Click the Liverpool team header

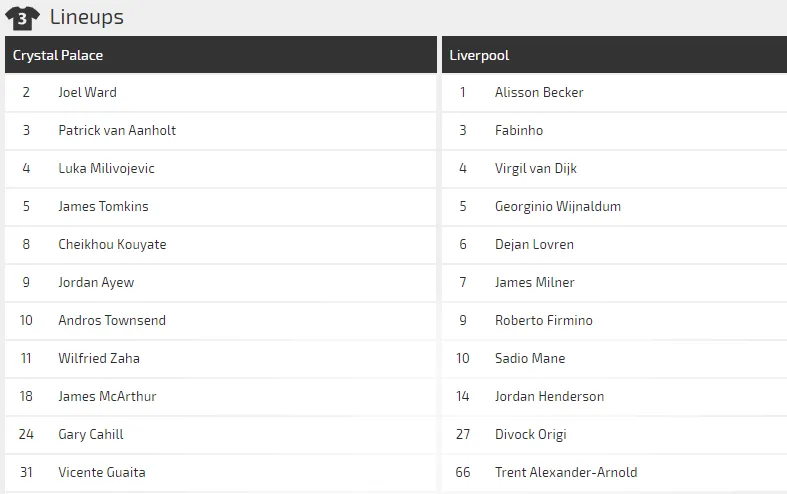[x=479, y=55]
